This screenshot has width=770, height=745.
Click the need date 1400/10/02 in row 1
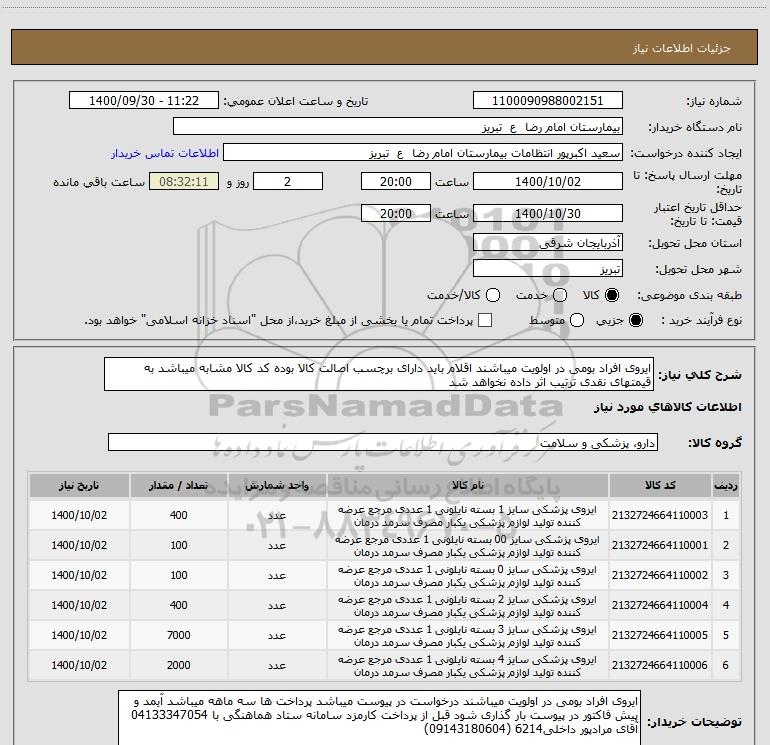point(79,515)
